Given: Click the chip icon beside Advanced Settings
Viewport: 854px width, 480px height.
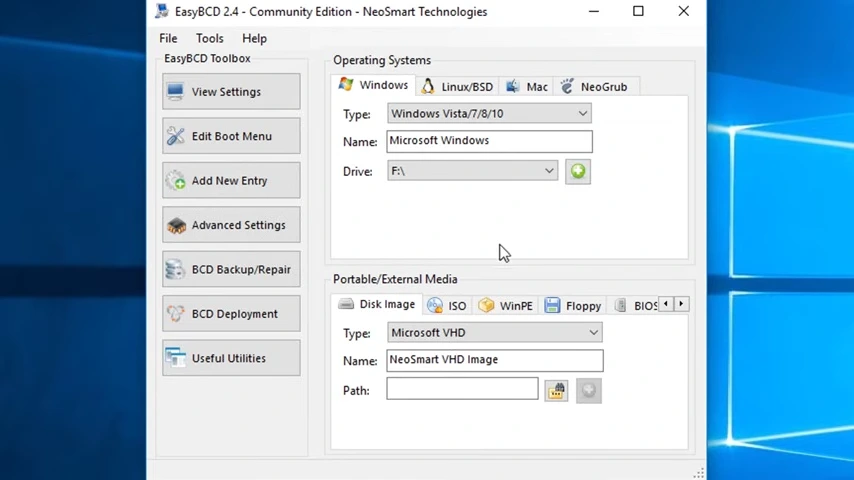Looking at the screenshot, I should [x=176, y=225].
